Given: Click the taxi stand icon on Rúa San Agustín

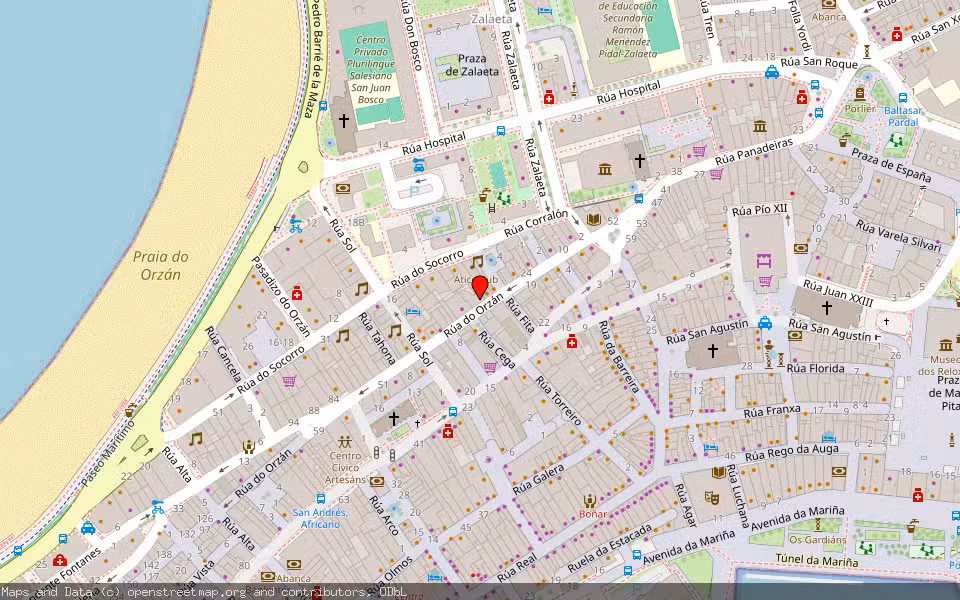Looking at the screenshot, I should click(764, 323).
